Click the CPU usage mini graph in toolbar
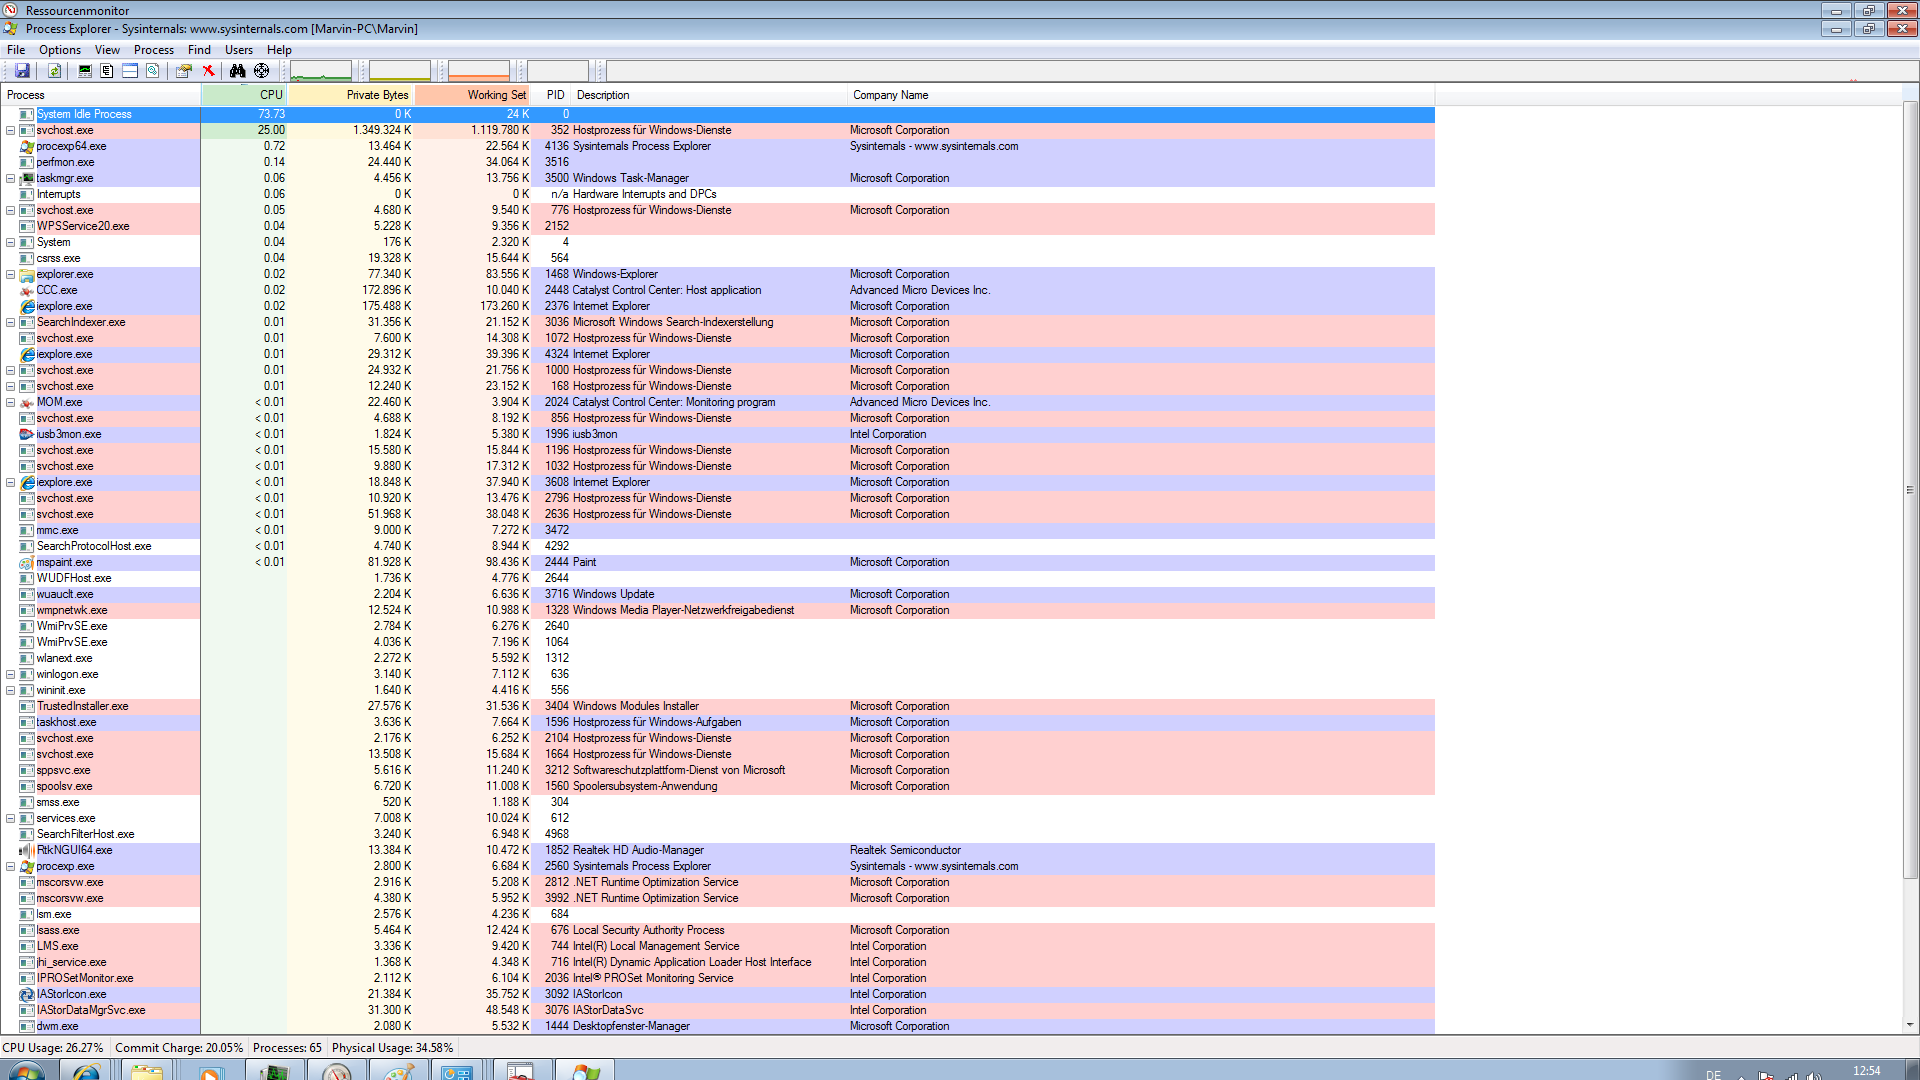Screen dimensions: 1920x1080 pos(321,71)
